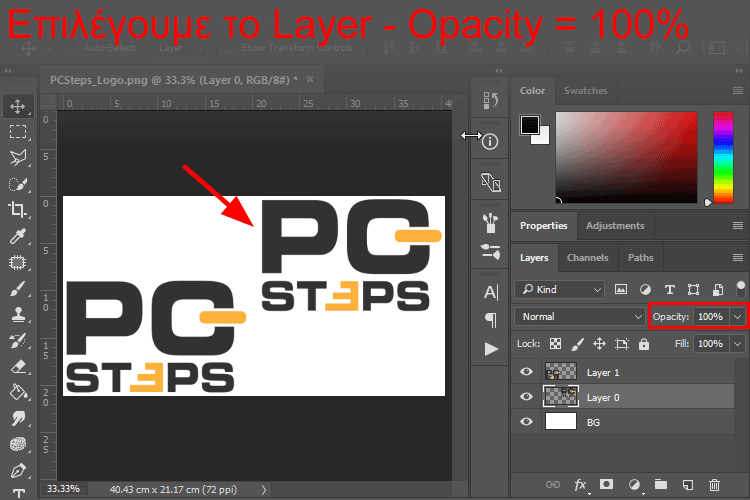Switch to the Swatches tab
Screen dimensions: 750x500
coord(585,90)
